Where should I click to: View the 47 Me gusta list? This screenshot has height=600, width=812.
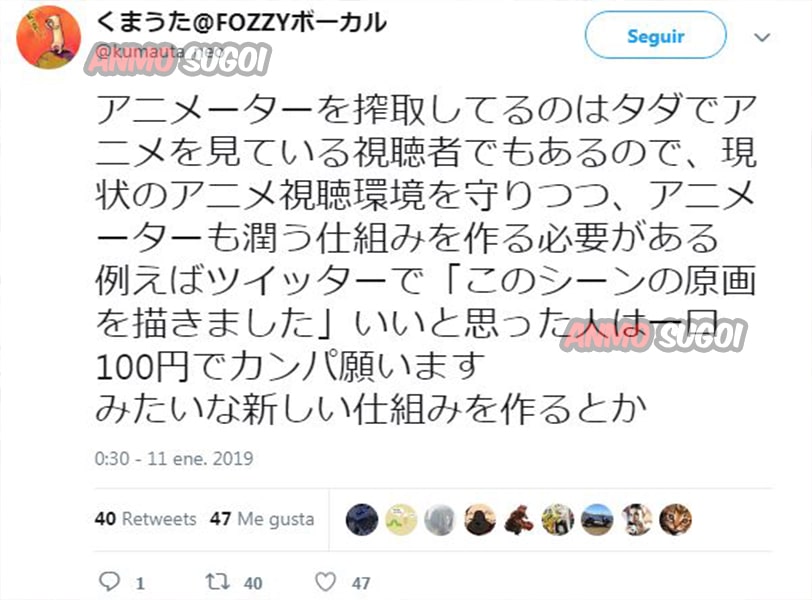[262, 519]
